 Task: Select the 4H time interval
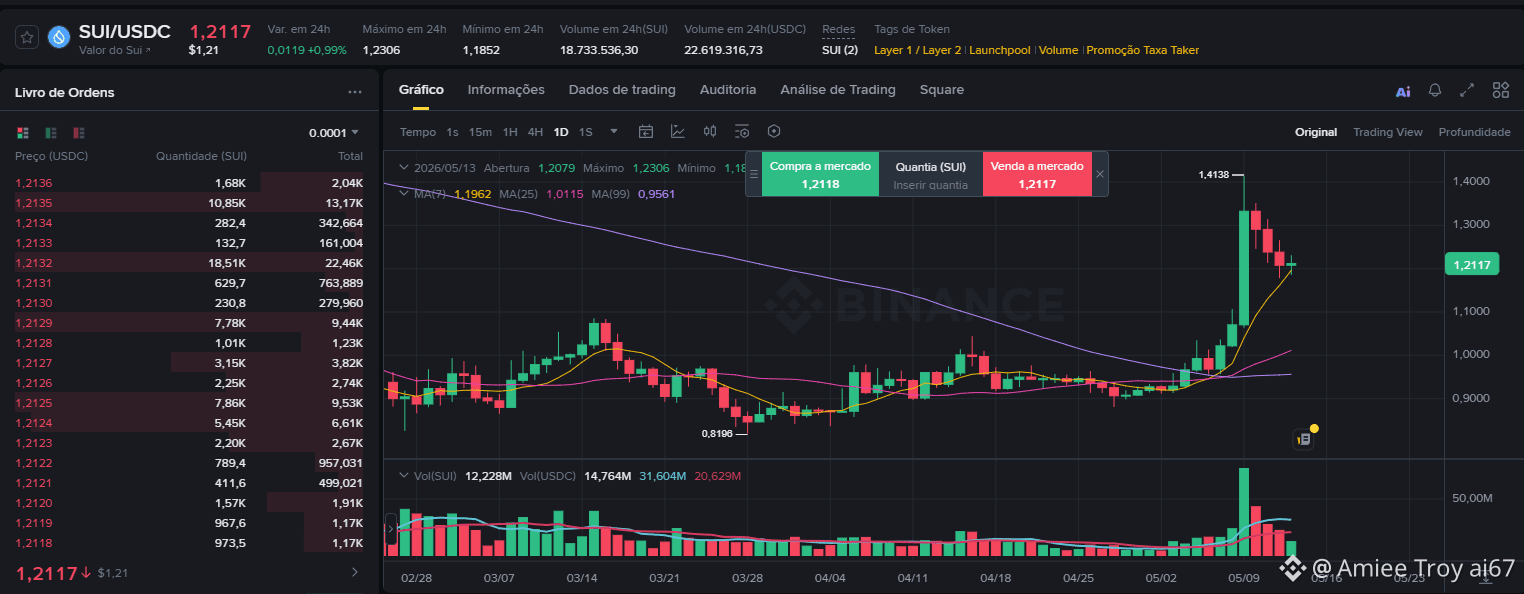535,132
